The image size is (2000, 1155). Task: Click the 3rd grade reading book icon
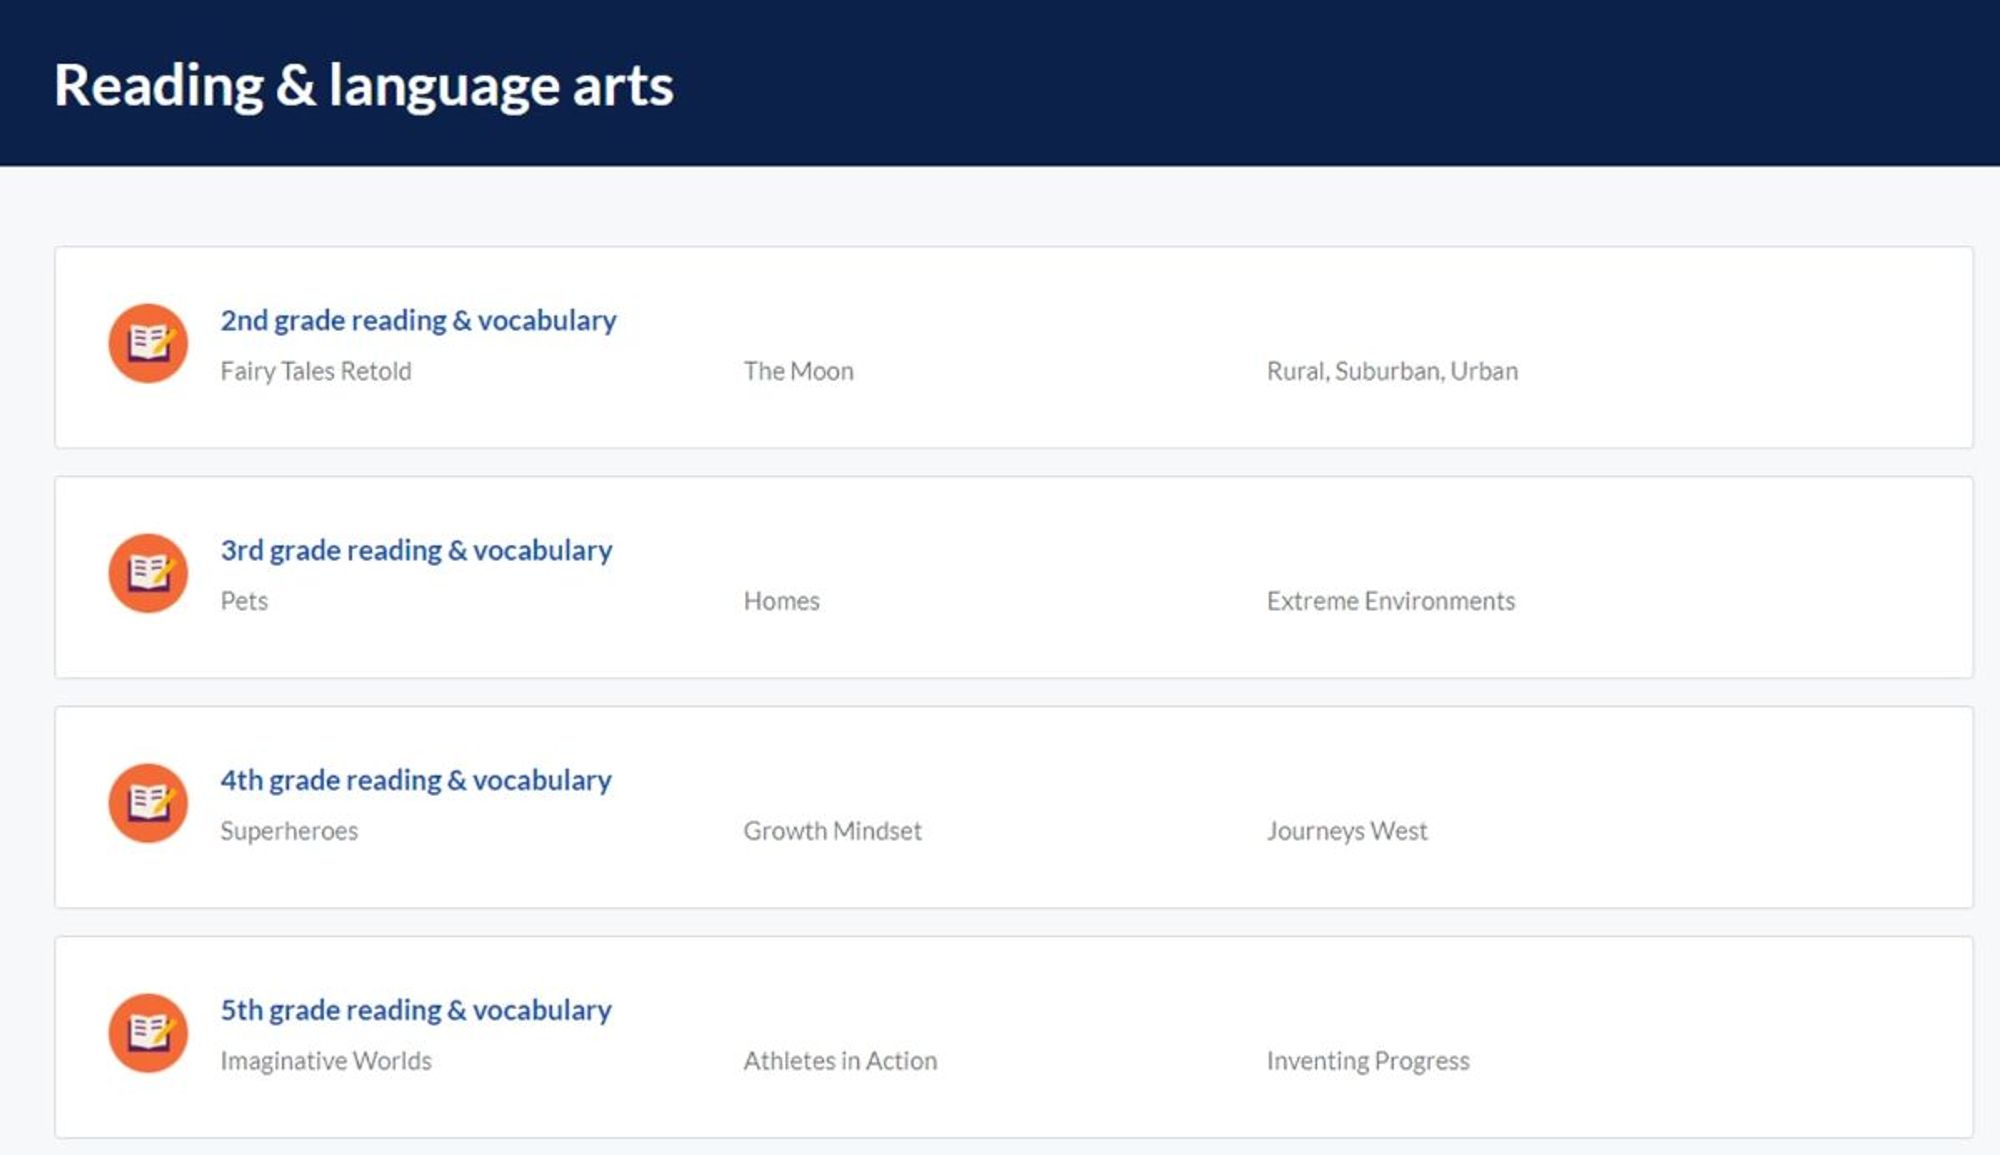(x=148, y=573)
